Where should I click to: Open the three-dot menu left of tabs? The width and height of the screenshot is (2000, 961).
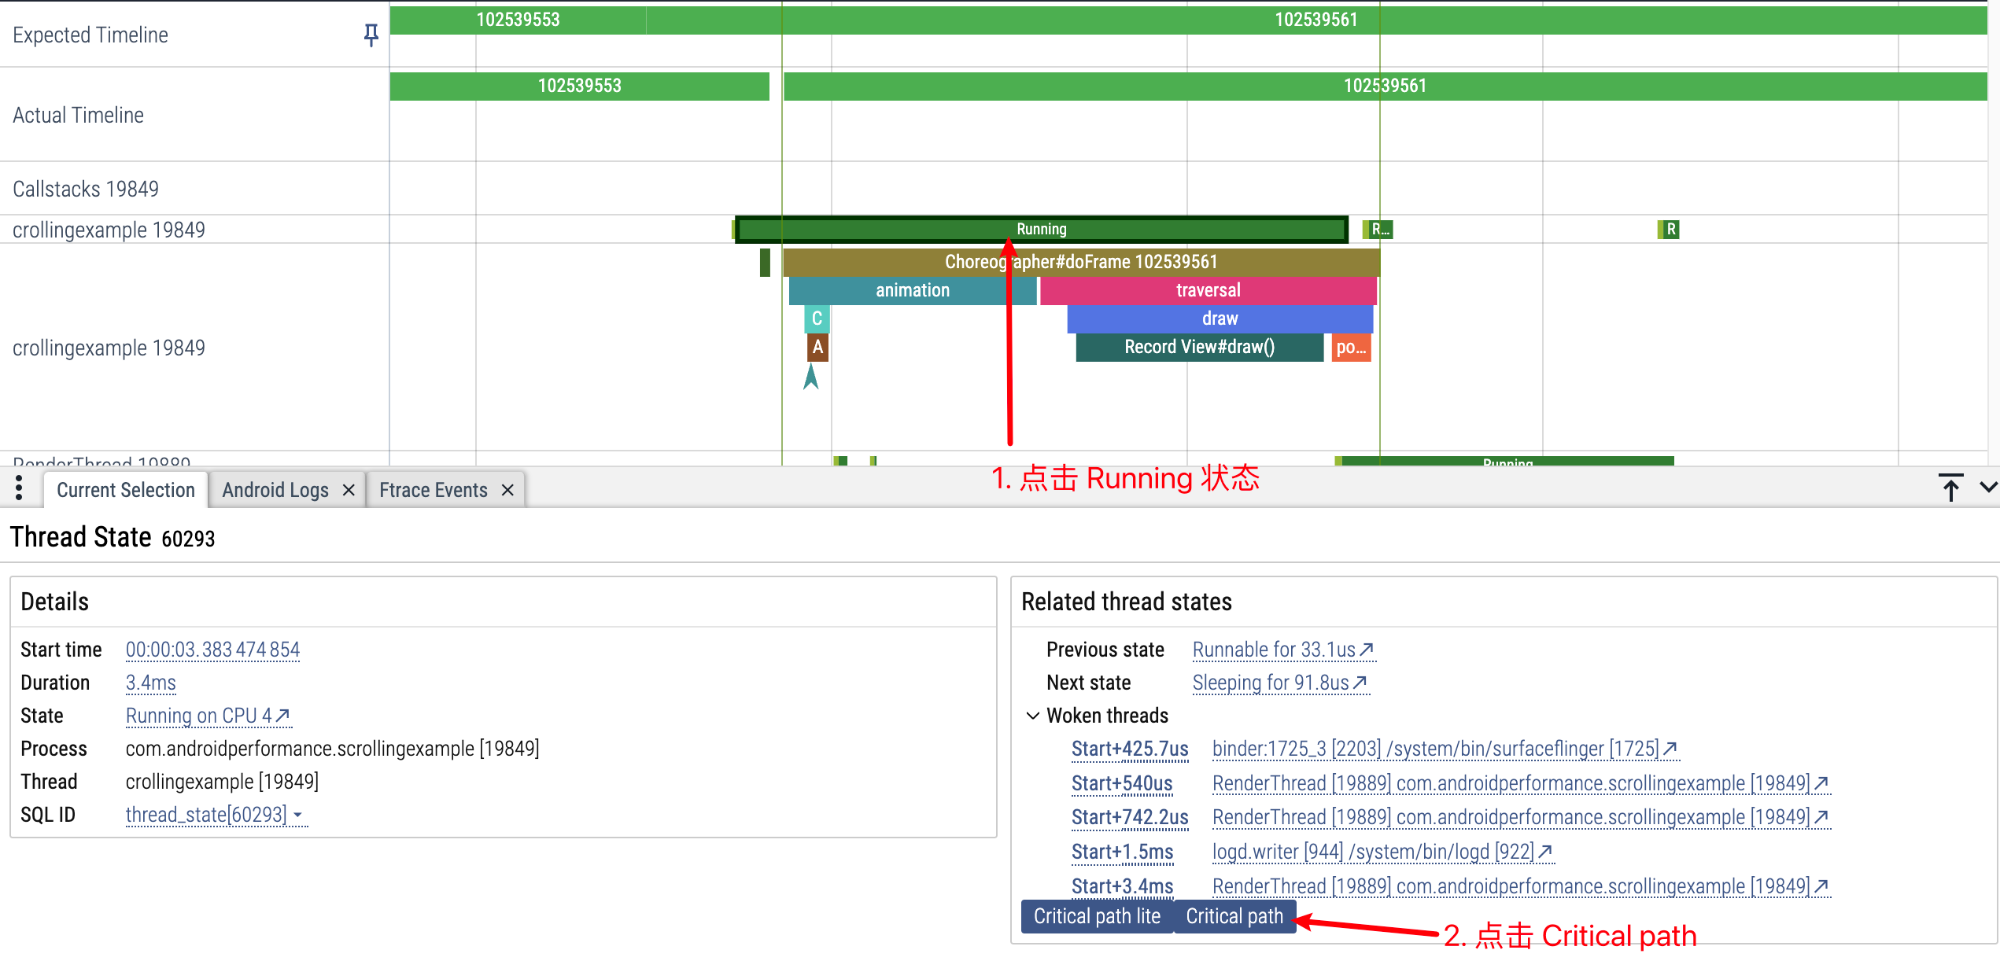(x=19, y=489)
